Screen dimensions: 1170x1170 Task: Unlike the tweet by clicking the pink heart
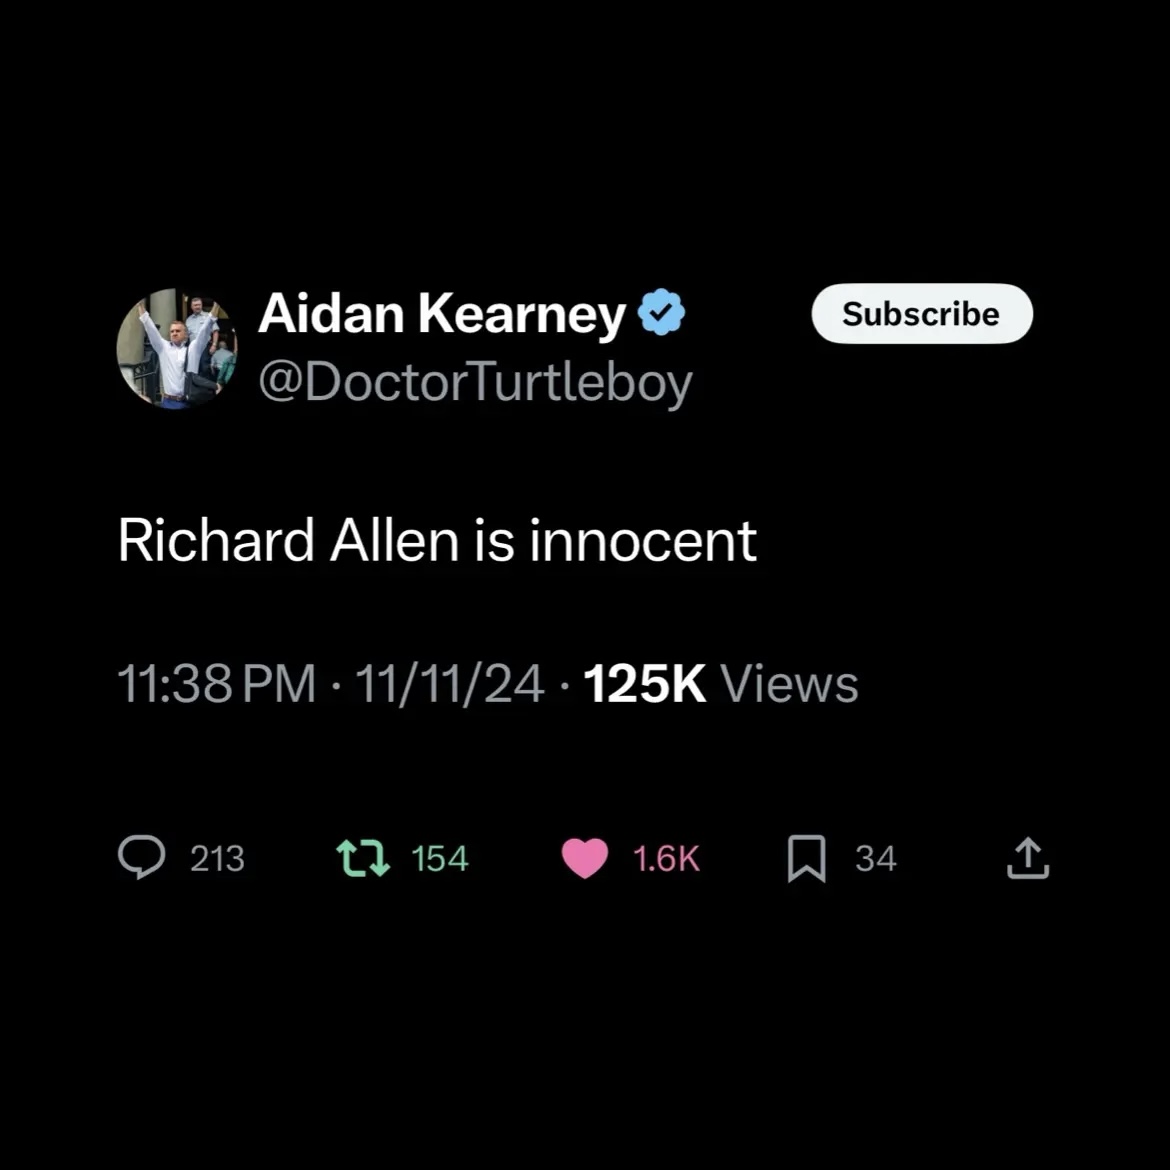pyautogui.click(x=586, y=858)
